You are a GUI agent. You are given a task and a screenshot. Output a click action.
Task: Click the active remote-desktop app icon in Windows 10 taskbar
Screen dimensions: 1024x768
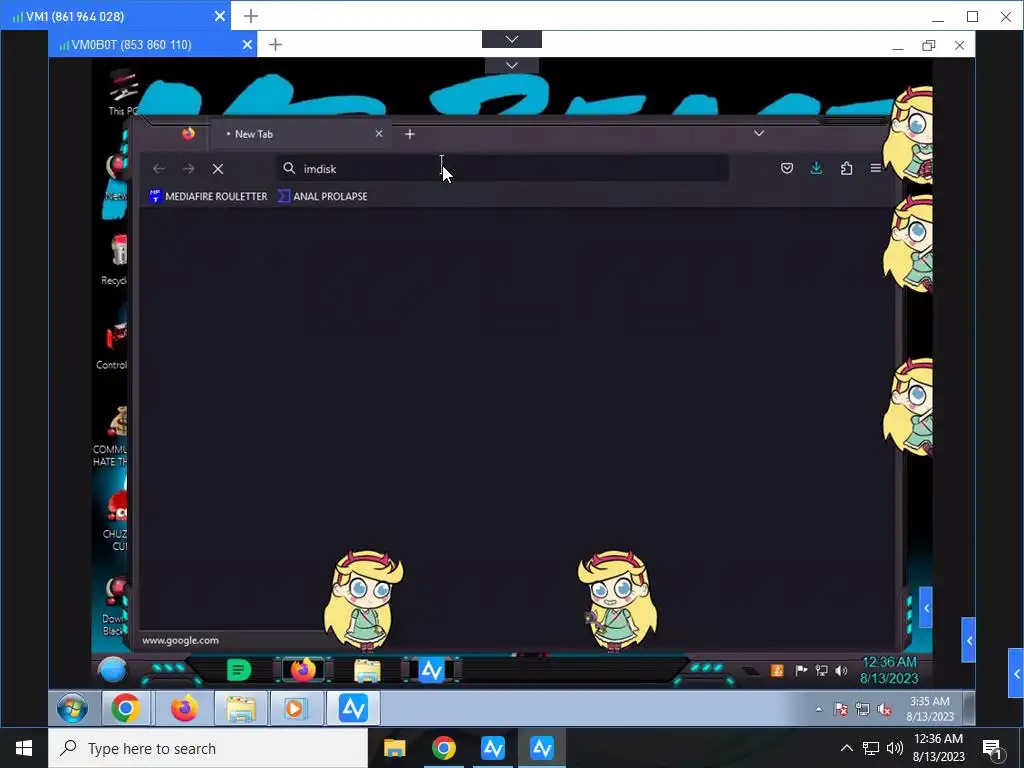(x=541, y=748)
